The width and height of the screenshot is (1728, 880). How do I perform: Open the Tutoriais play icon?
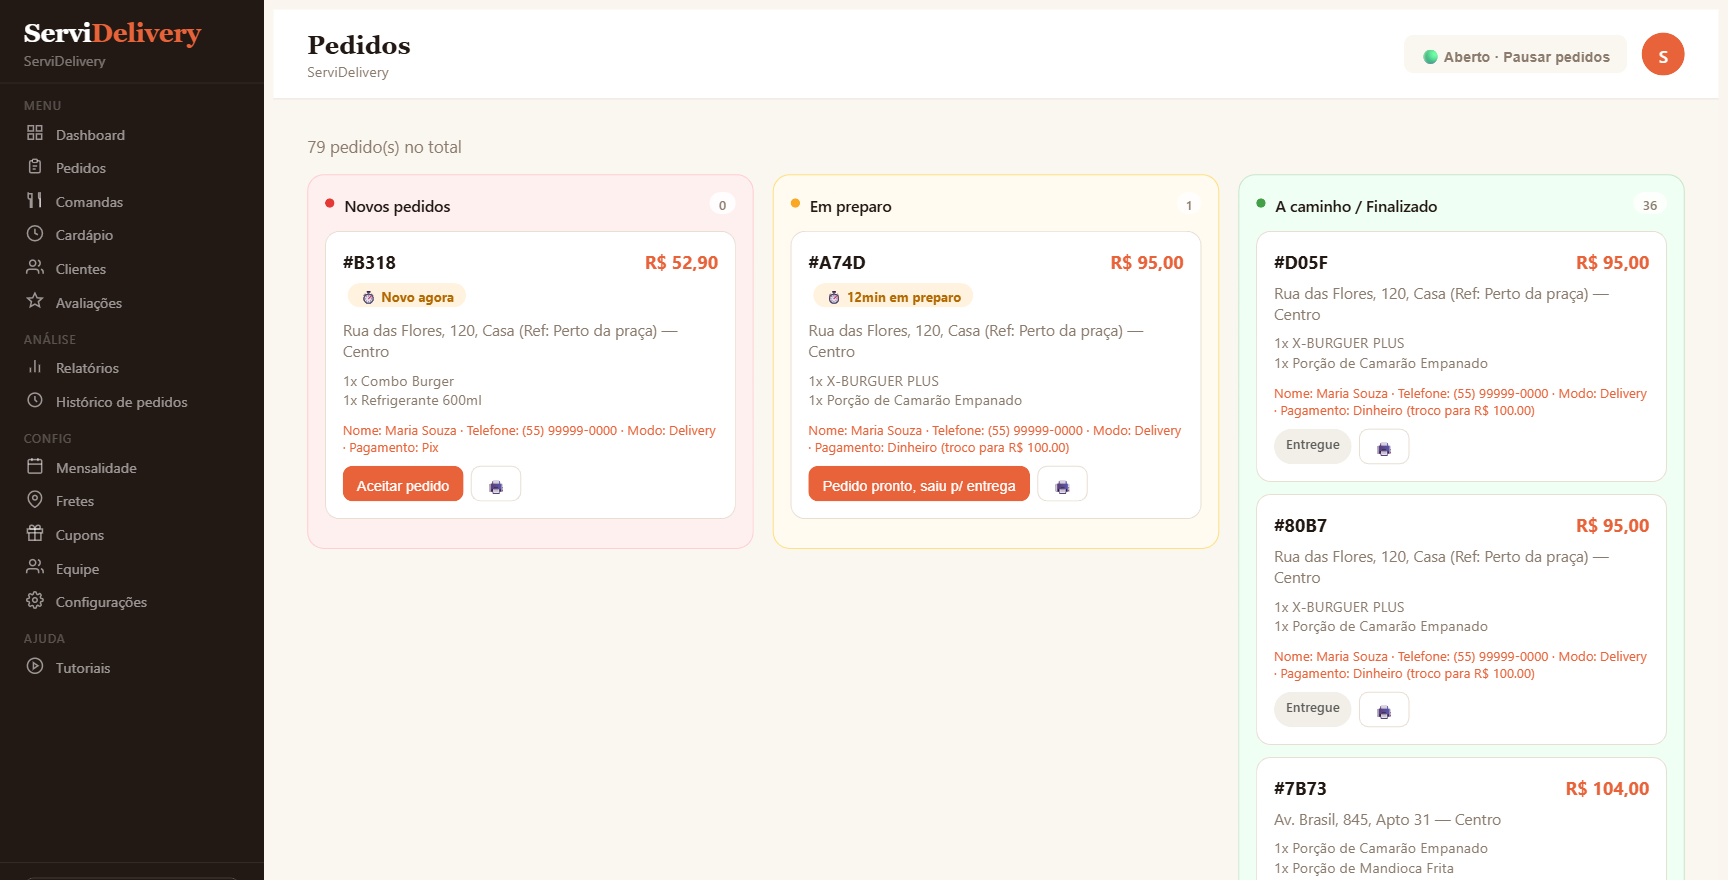35,666
